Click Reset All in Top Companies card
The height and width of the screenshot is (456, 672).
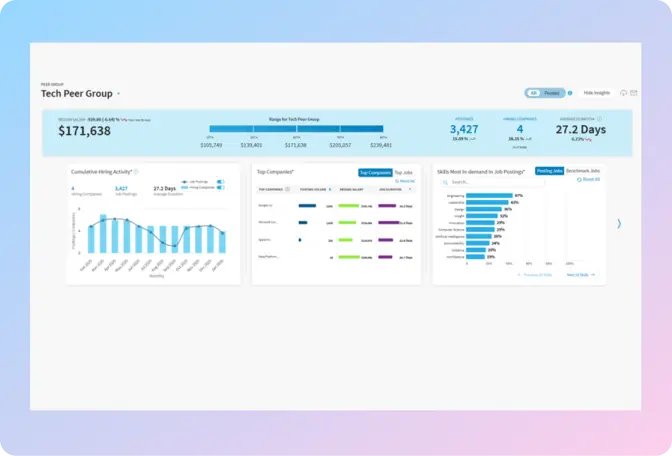(x=405, y=181)
